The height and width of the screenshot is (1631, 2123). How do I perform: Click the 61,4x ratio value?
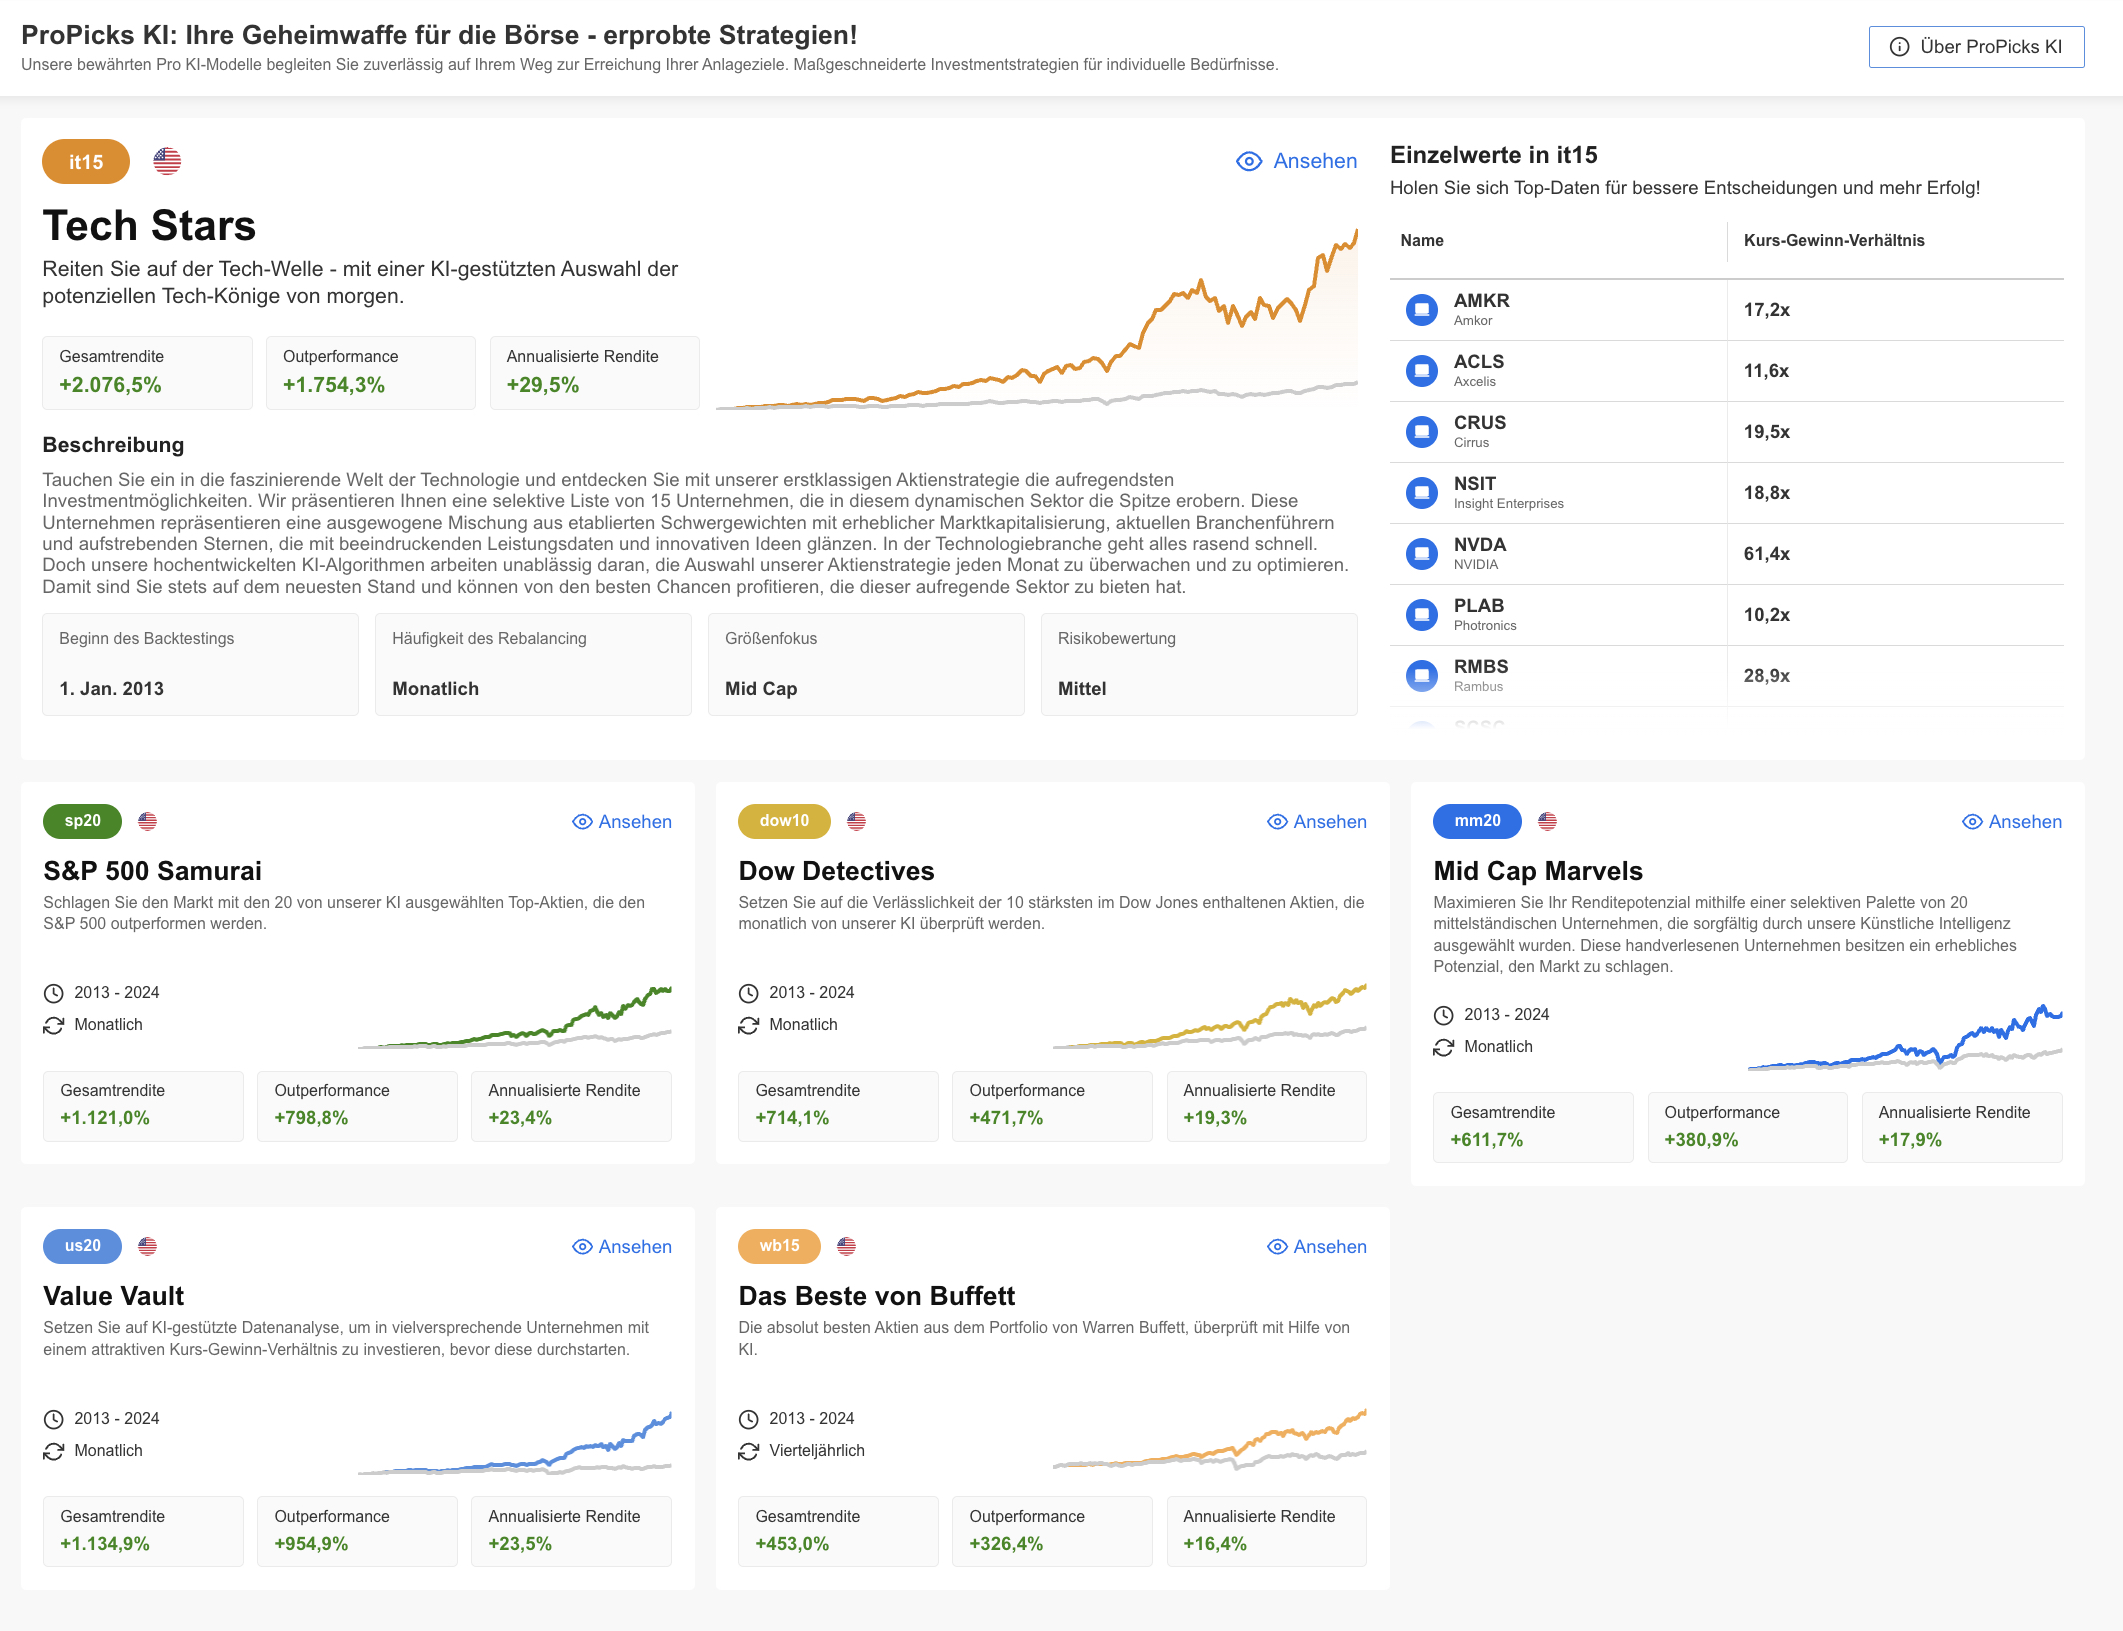[1767, 554]
